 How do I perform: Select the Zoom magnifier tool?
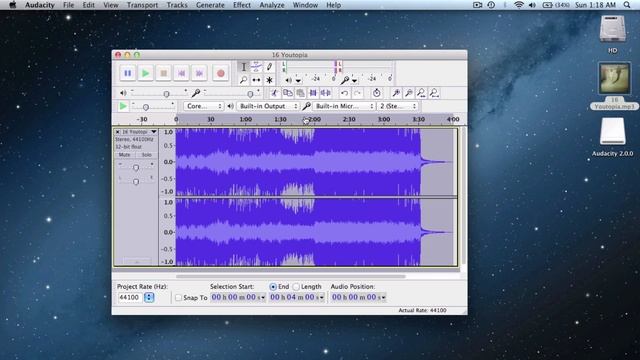pos(243,80)
